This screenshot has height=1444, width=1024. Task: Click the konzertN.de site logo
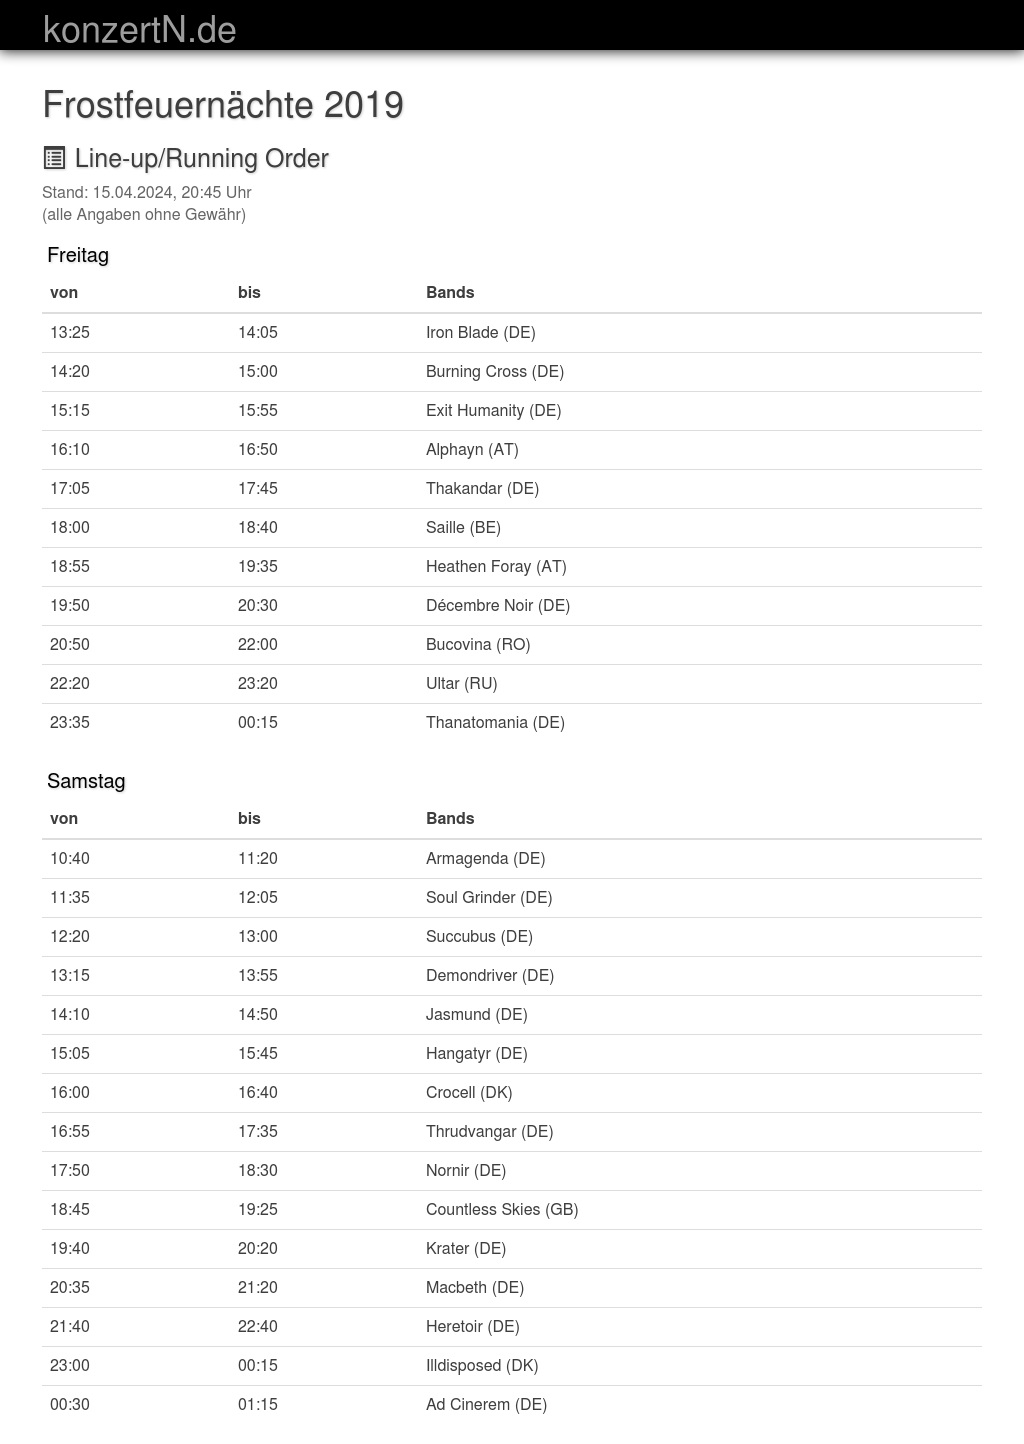(x=139, y=29)
